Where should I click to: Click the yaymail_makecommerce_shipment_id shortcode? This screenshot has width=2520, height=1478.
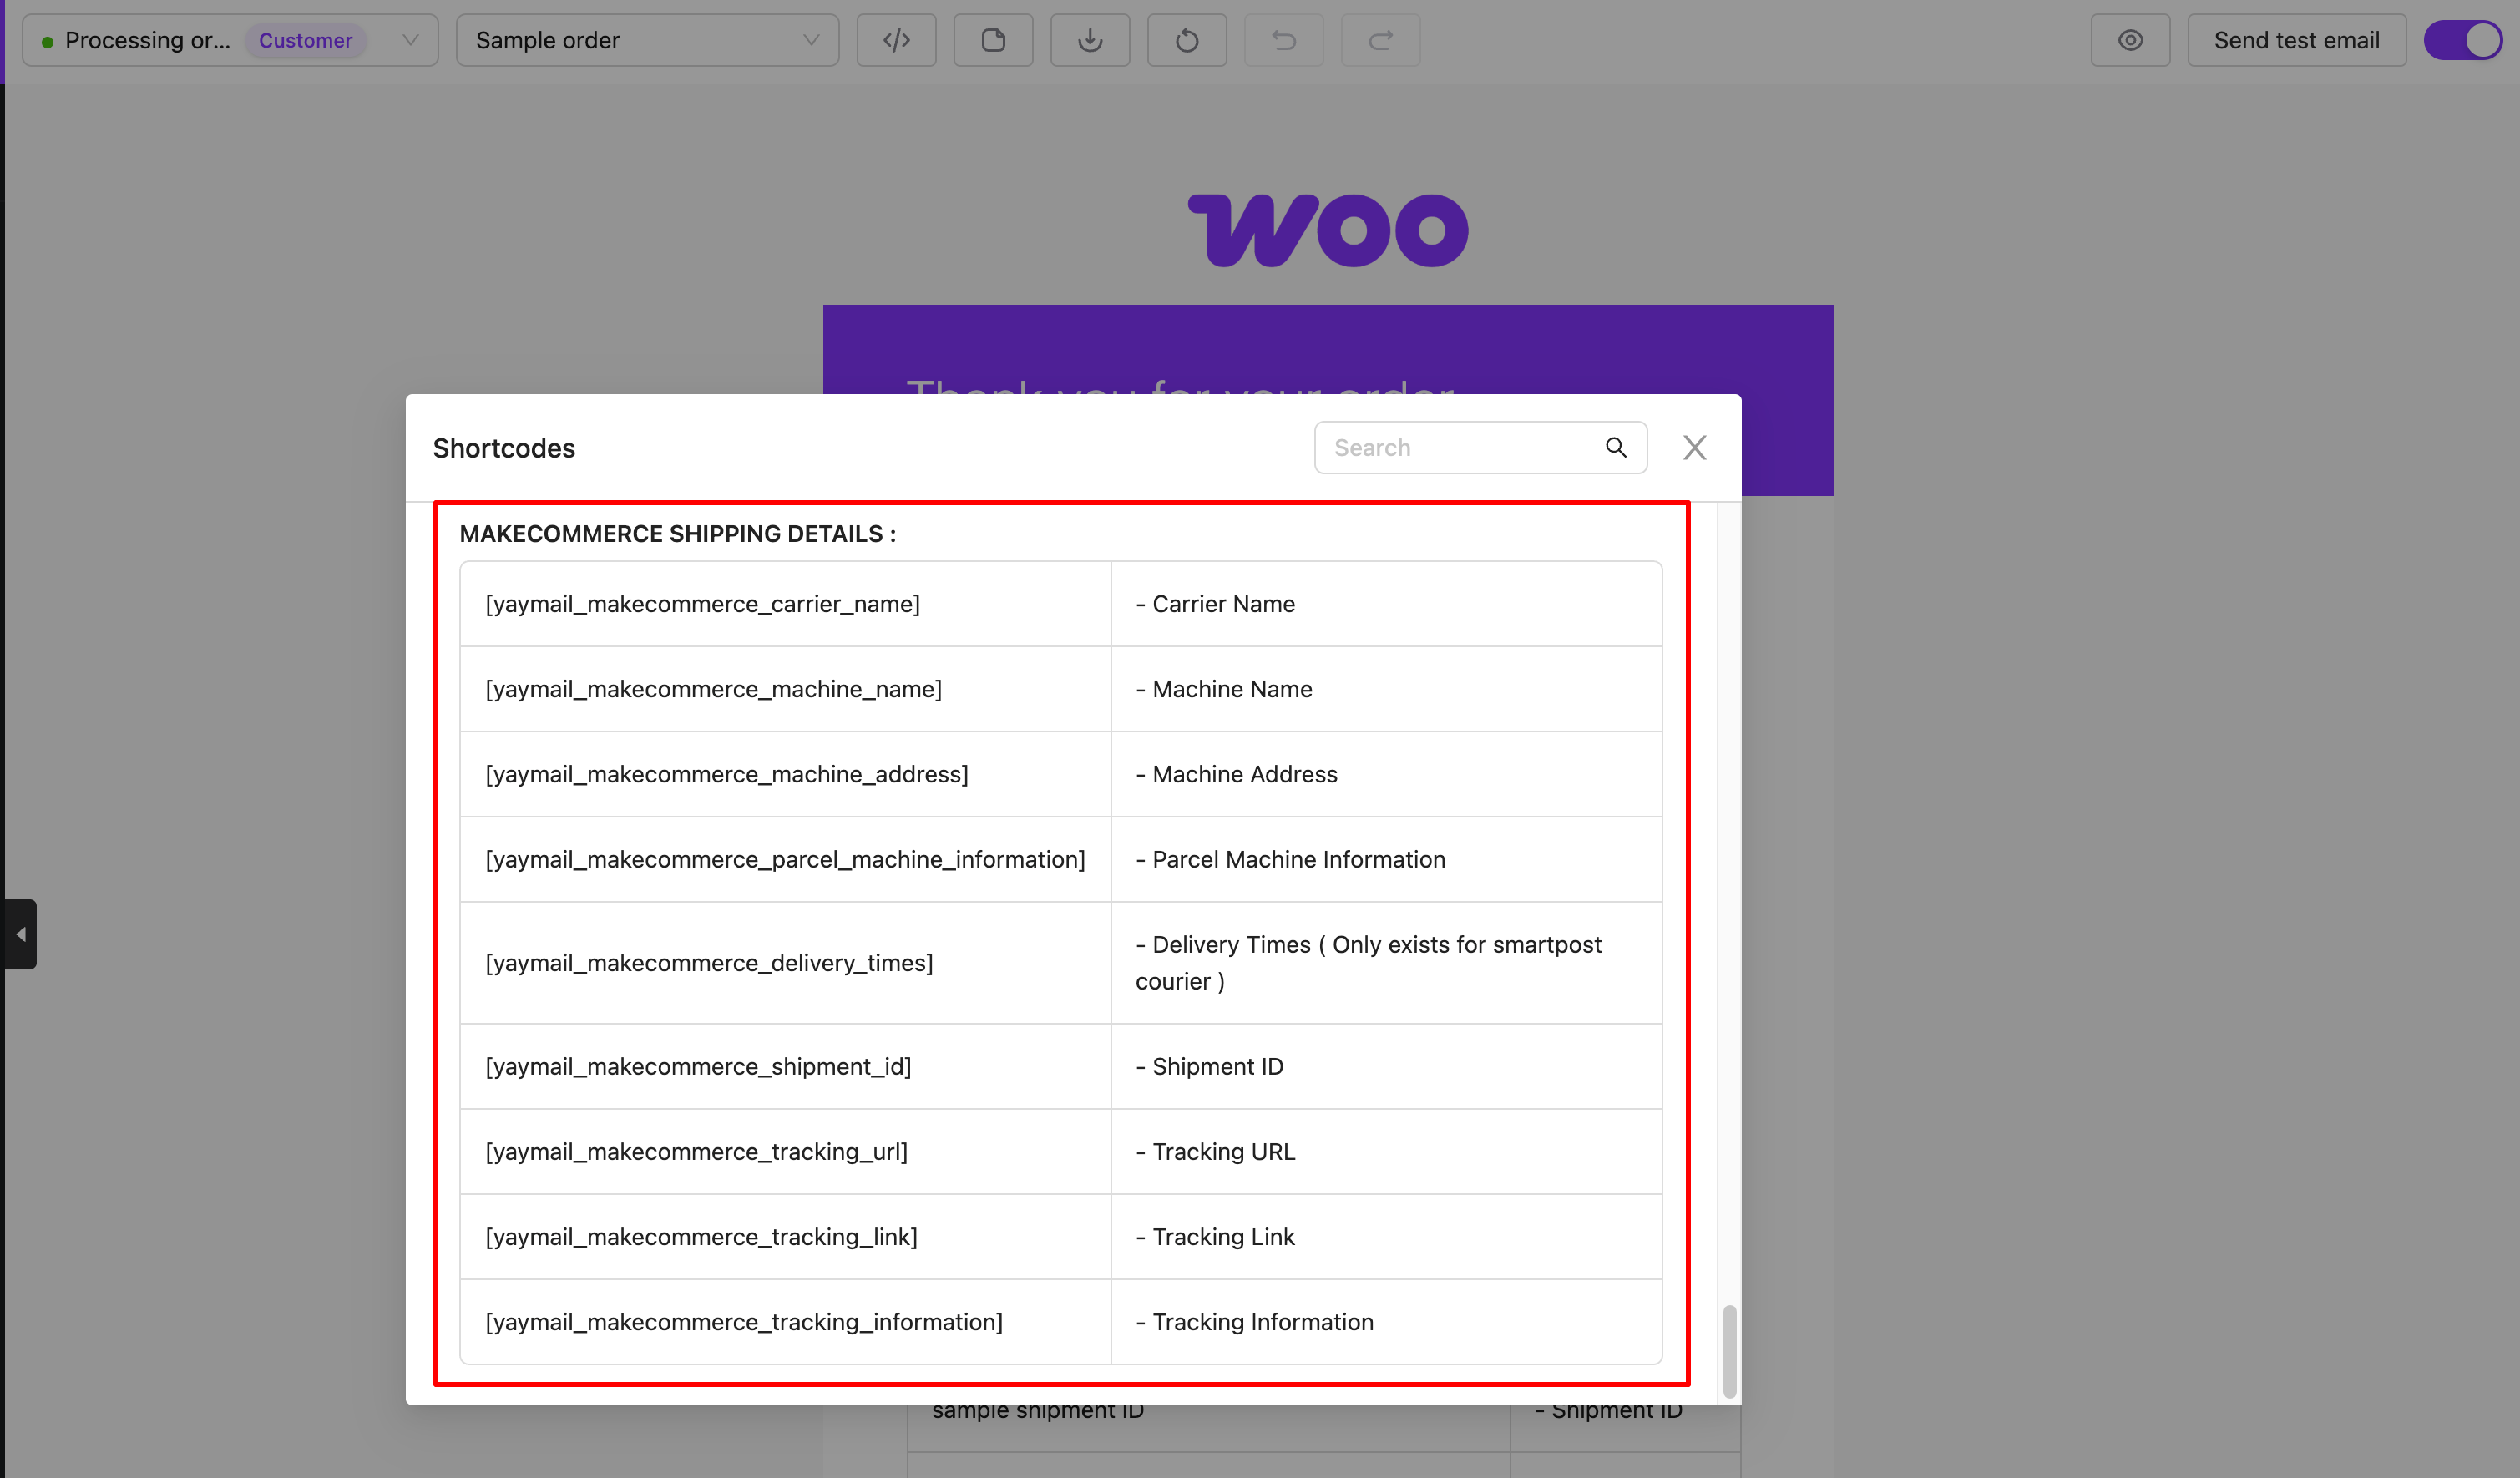[x=698, y=1066]
